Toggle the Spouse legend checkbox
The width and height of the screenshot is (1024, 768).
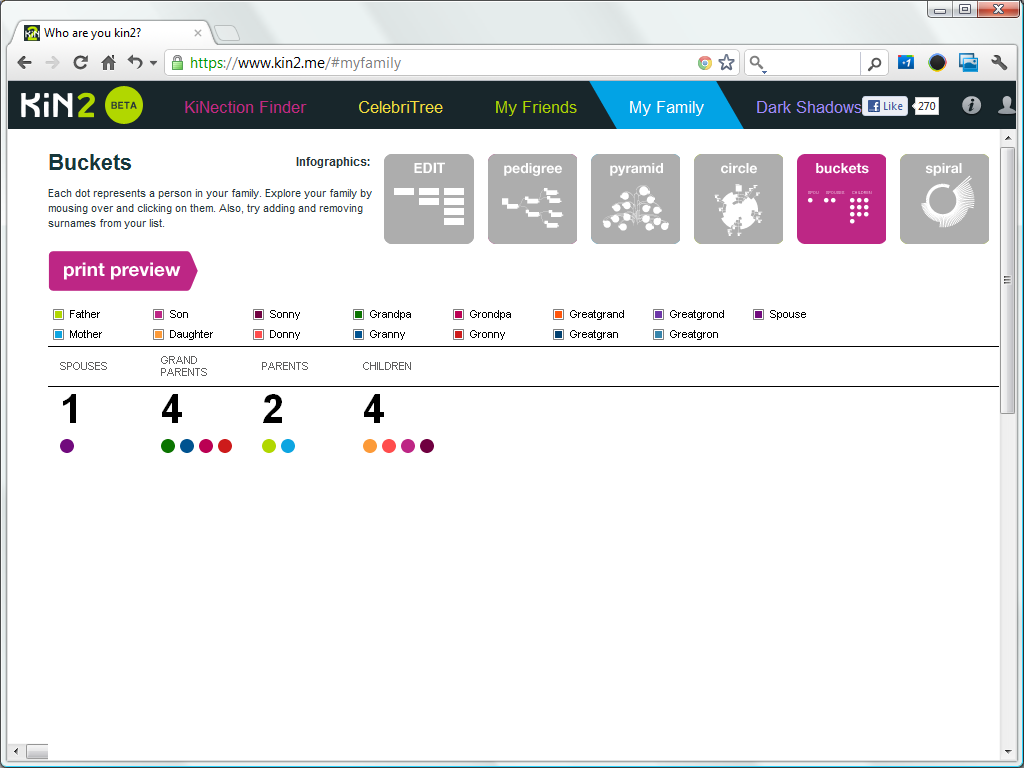(x=759, y=315)
